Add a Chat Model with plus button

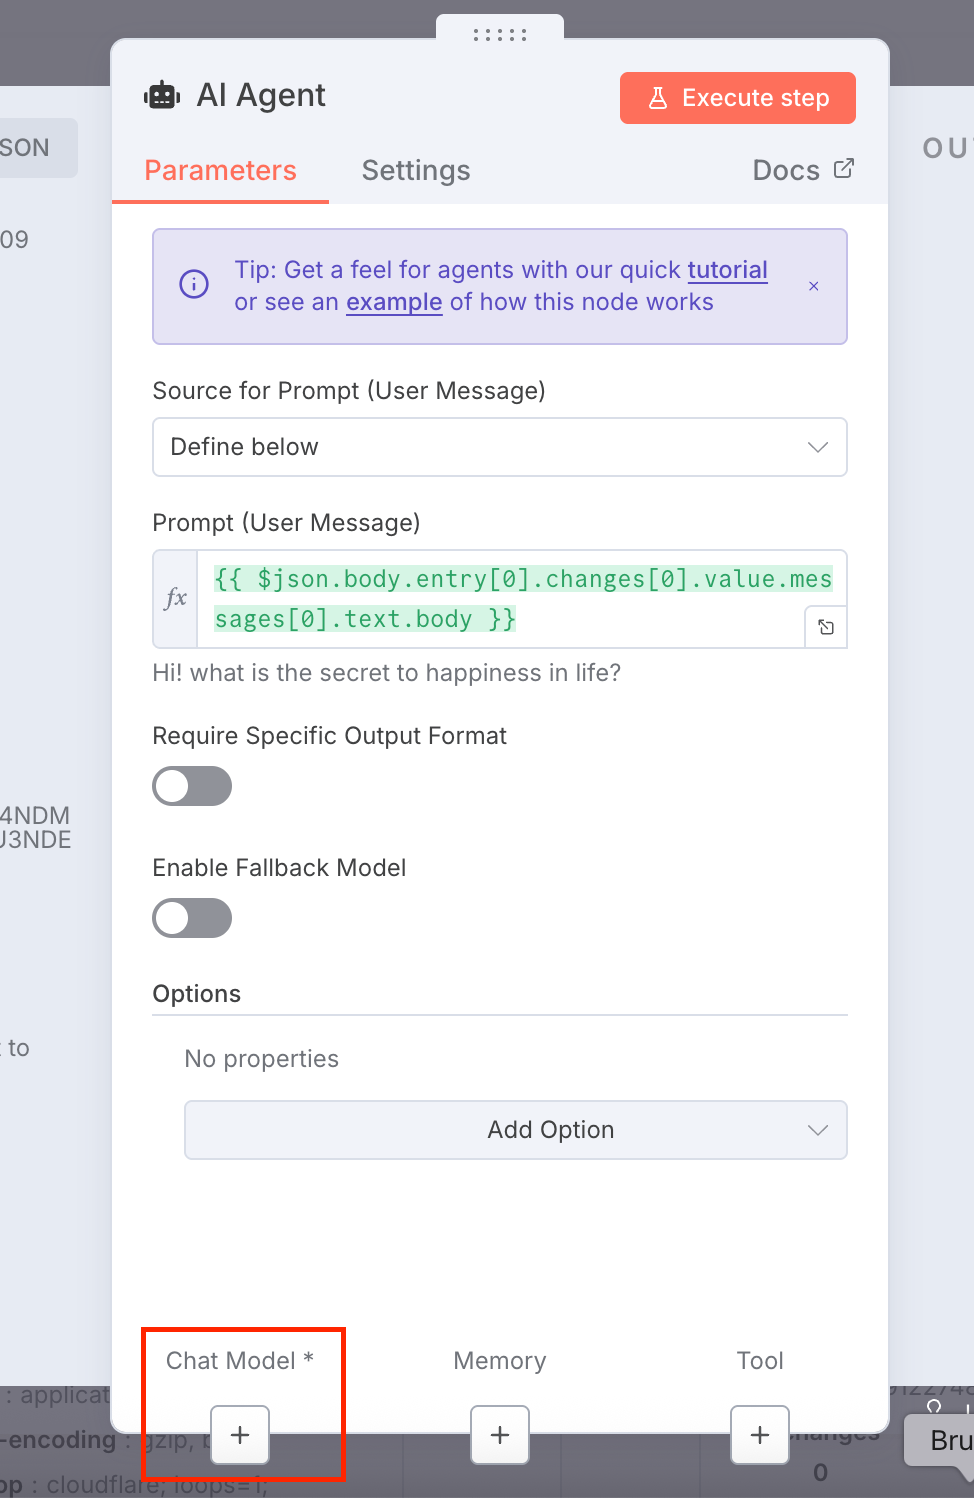tap(240, 1435)
